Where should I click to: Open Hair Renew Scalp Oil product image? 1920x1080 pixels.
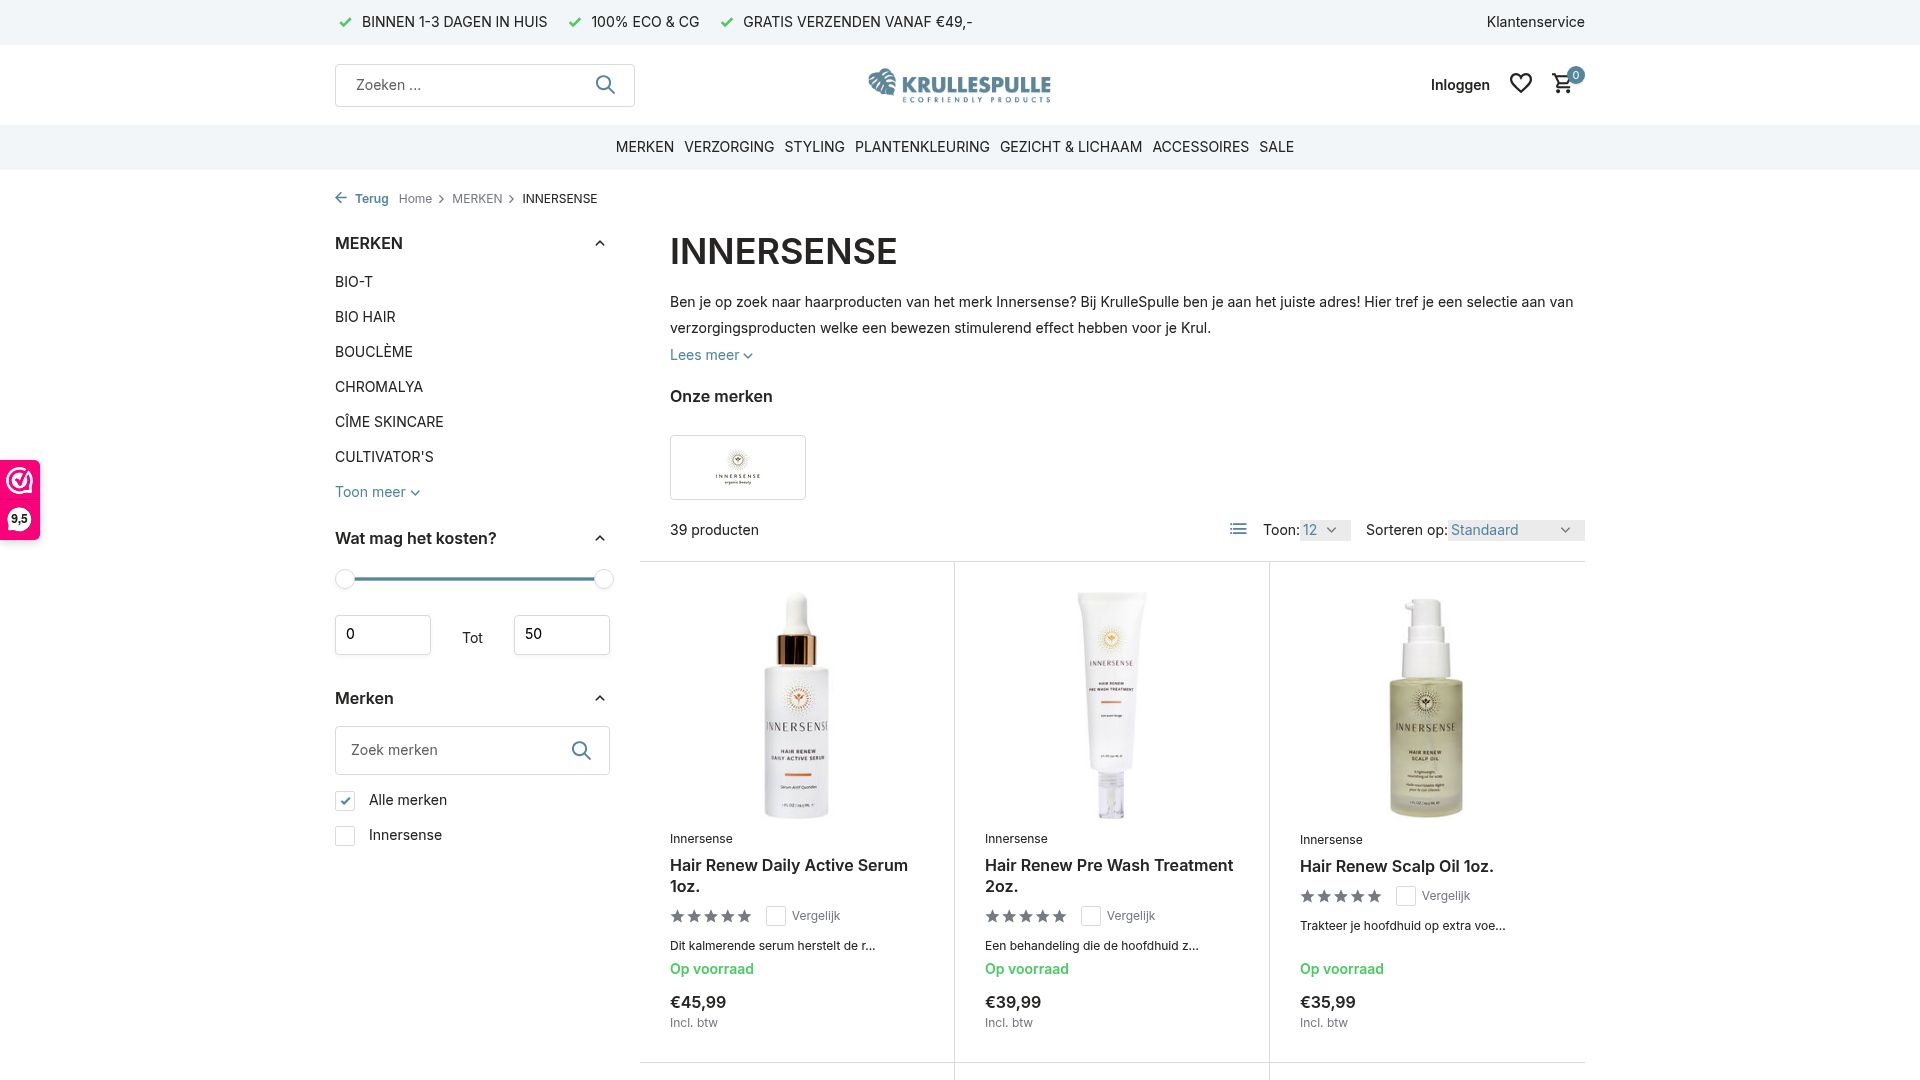(1426, 706)
